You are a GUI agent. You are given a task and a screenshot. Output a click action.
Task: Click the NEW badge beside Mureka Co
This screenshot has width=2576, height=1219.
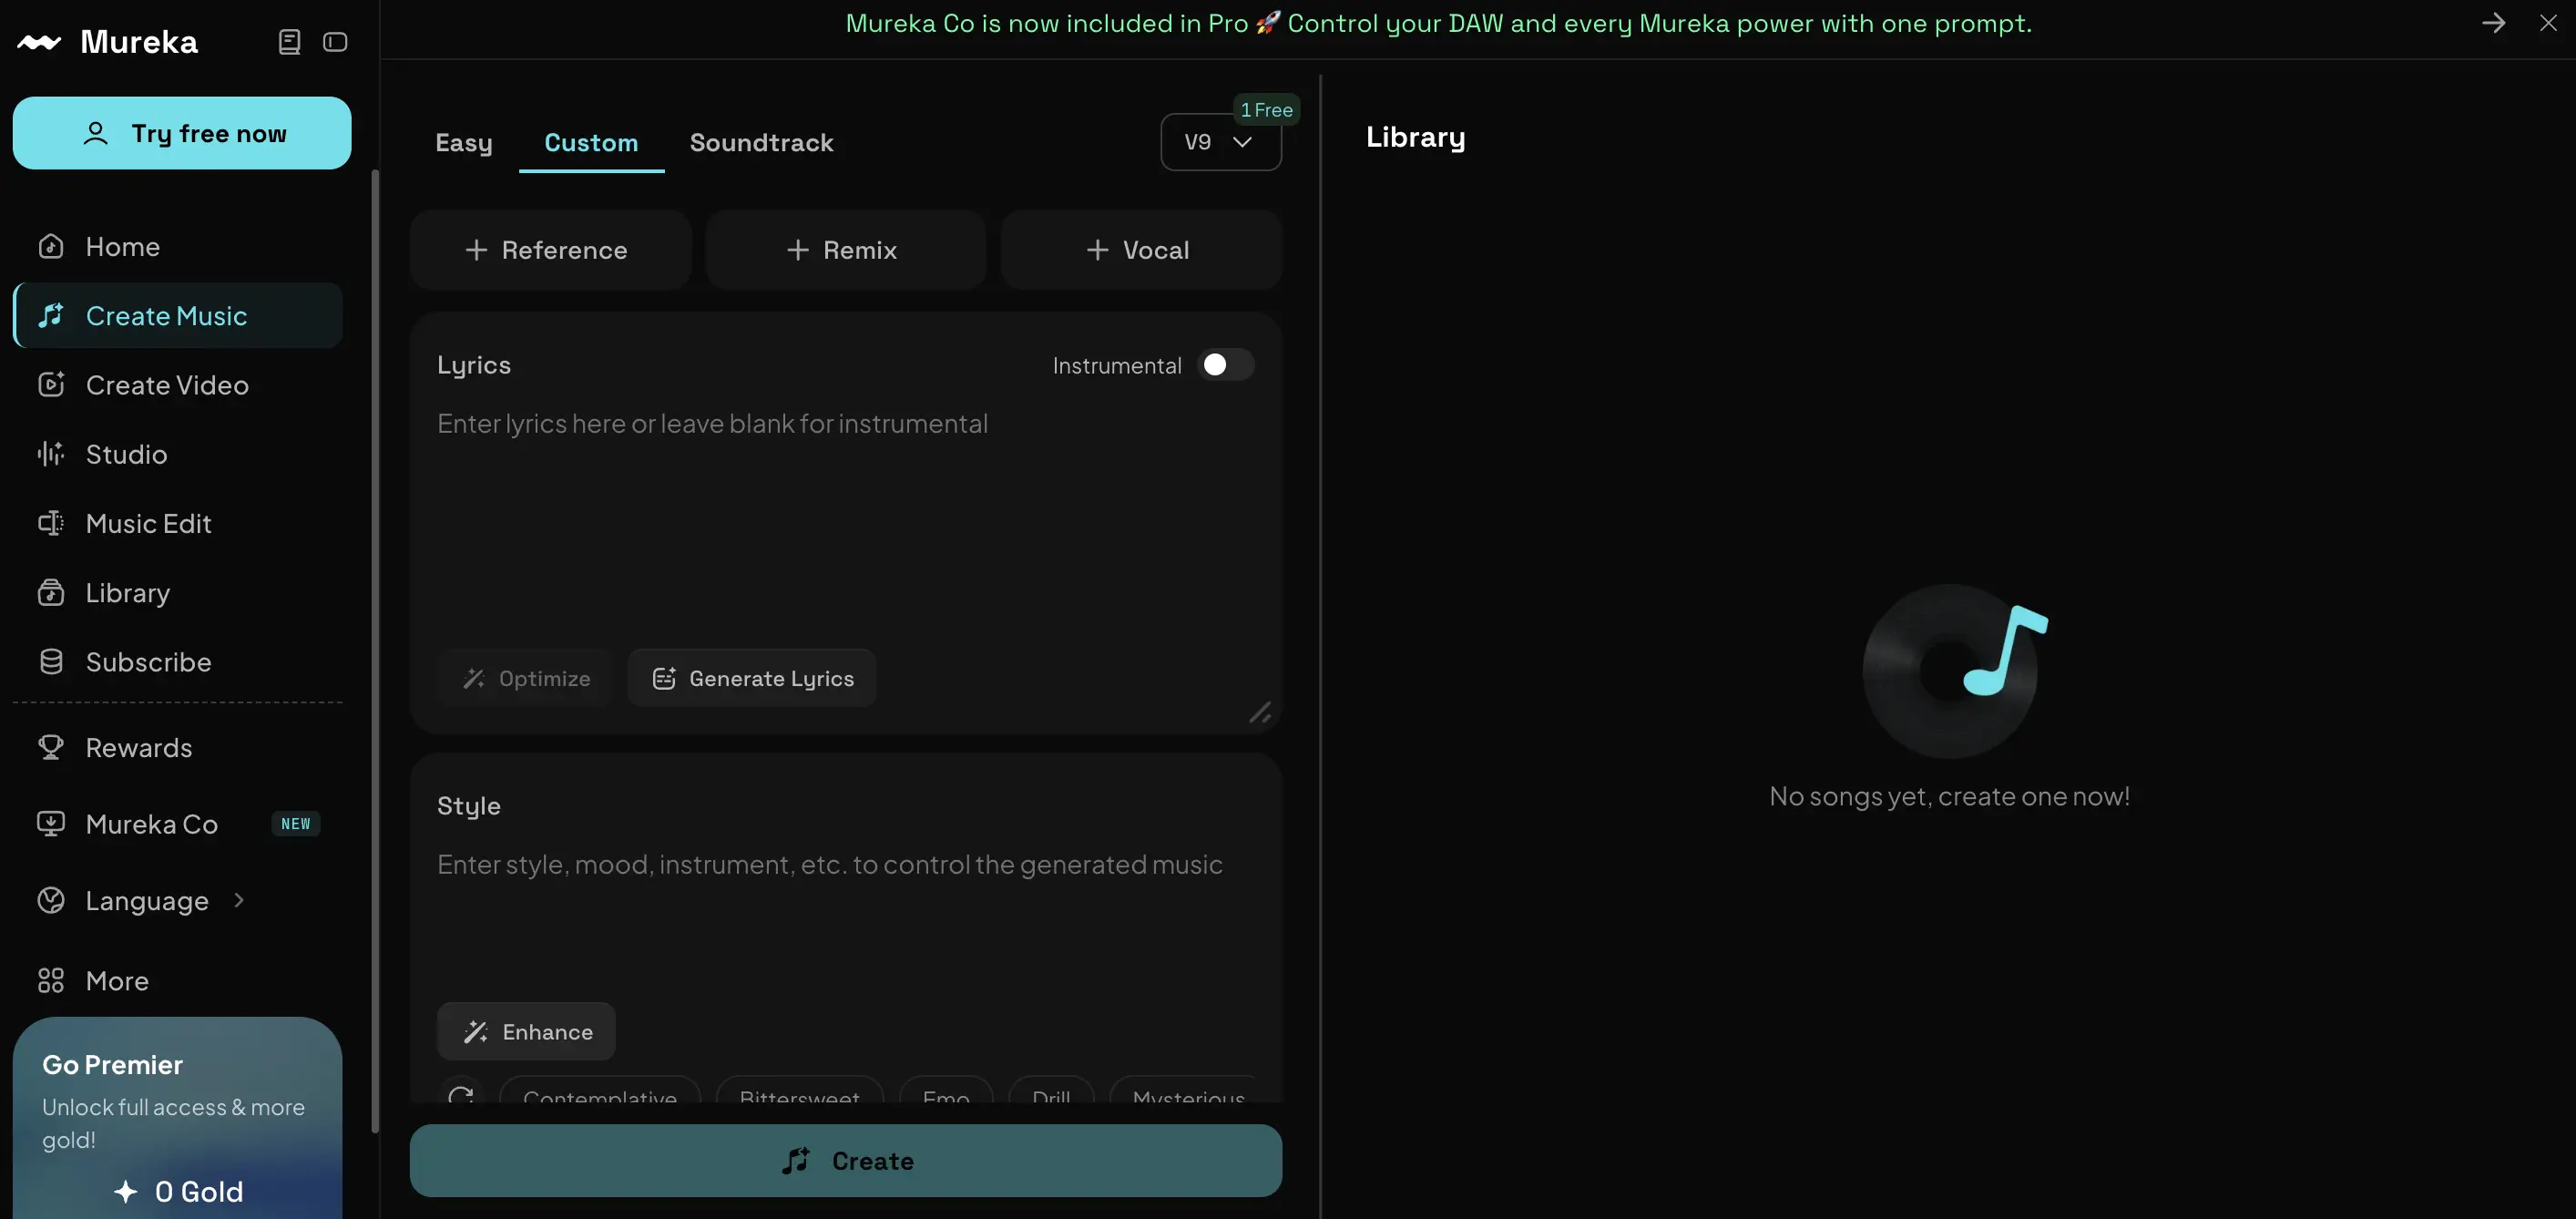click(296, 824)
